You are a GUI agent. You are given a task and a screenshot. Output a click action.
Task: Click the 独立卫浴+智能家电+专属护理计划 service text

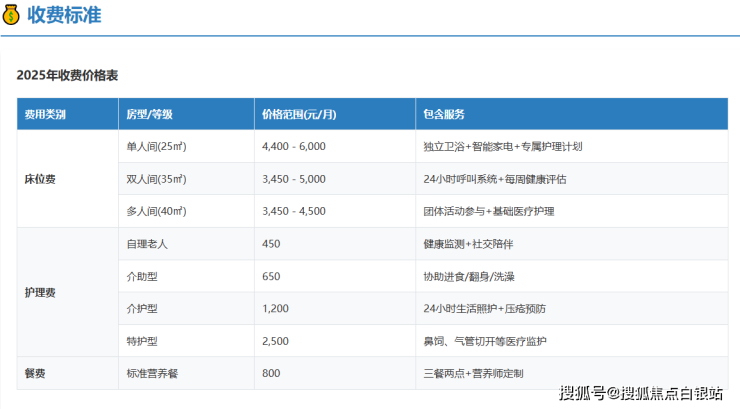pyautogui.click(x=502, y=146)
